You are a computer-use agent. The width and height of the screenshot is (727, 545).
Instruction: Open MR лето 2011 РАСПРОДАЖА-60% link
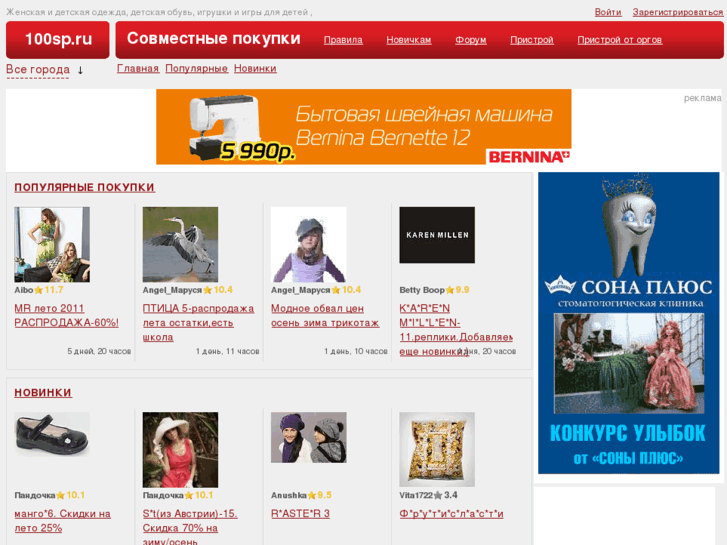click(x=66, y=315)
